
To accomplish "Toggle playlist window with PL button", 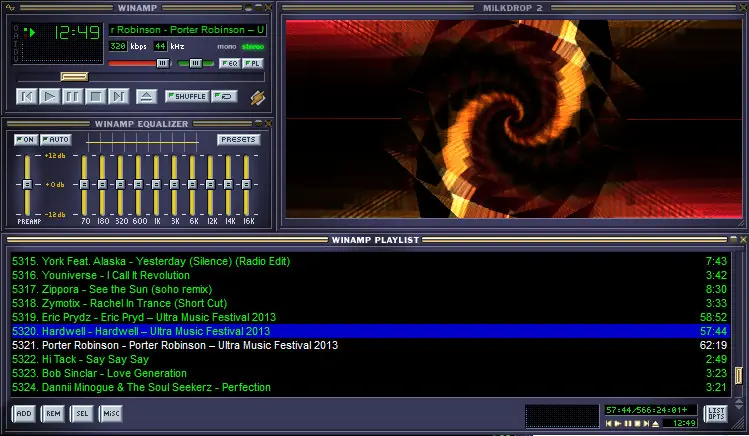I will pyautogui.click(x=253, y=63).
